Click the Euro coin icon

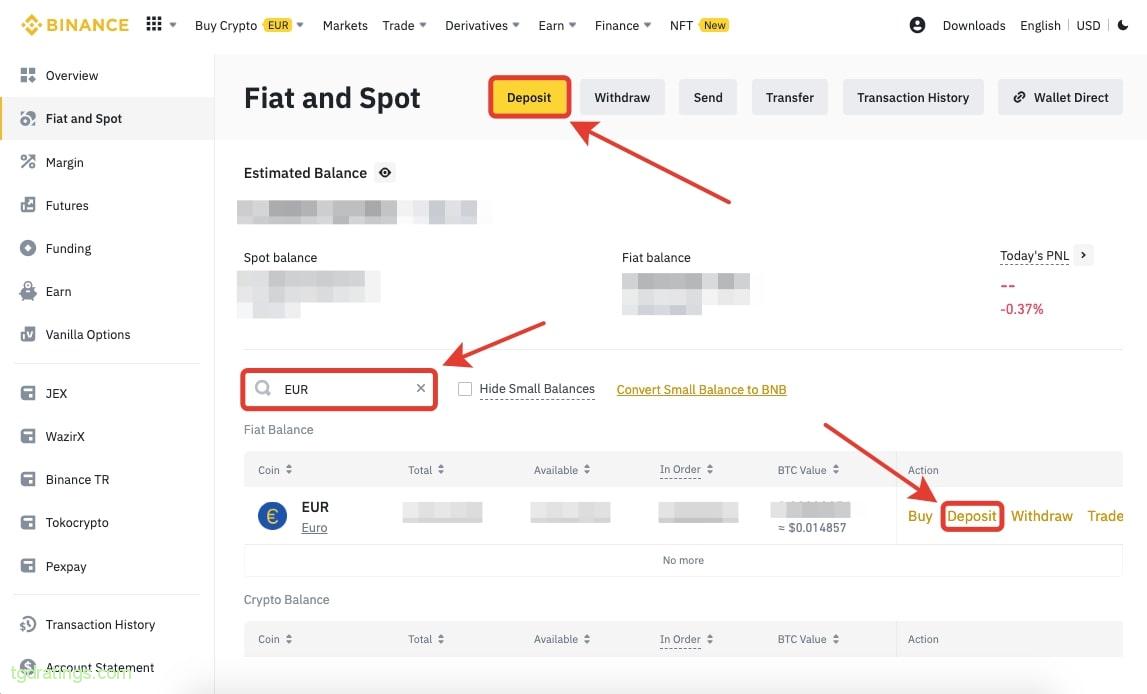point(272,516)
